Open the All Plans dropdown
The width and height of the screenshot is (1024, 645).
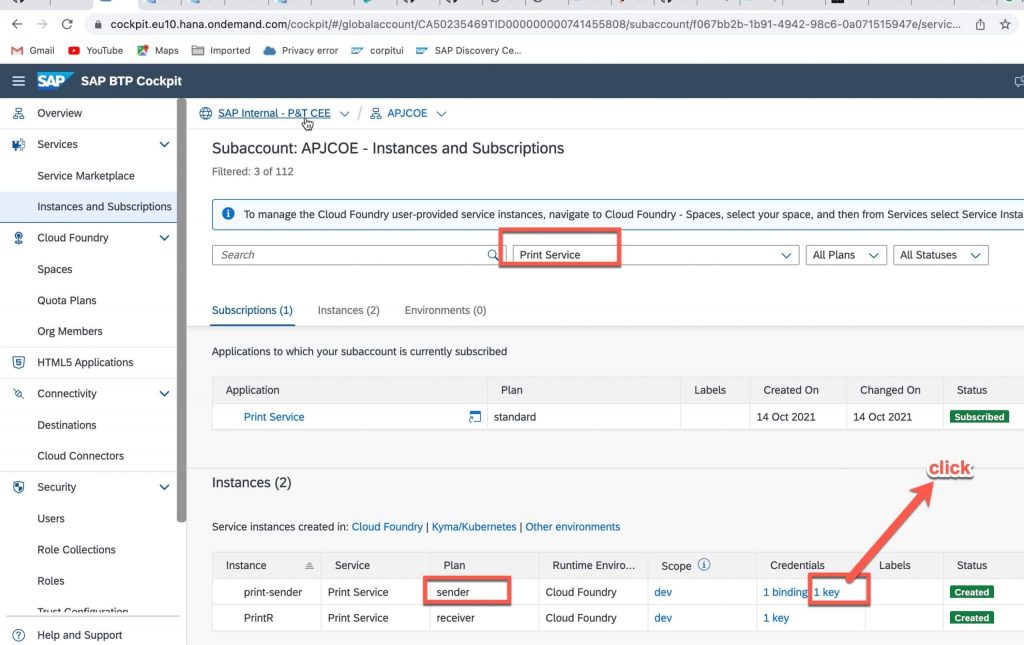(846, 255)
